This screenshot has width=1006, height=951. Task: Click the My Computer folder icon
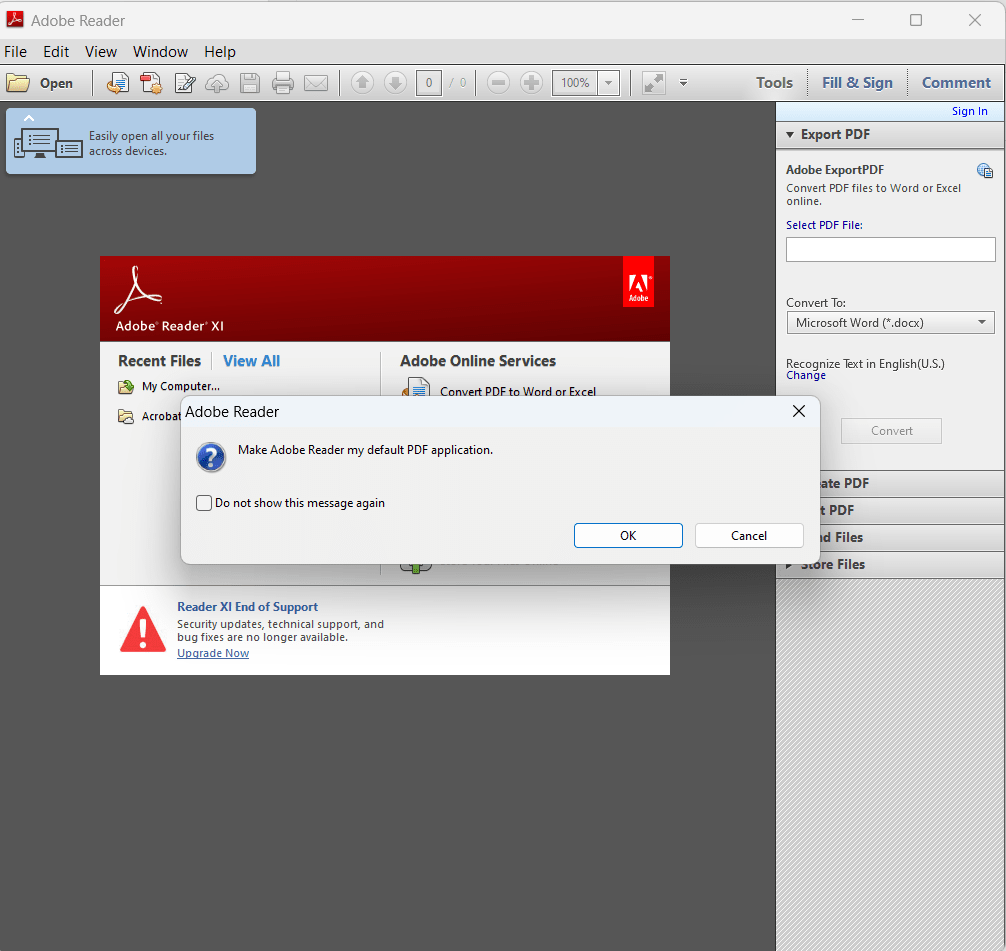coord(126,386)
